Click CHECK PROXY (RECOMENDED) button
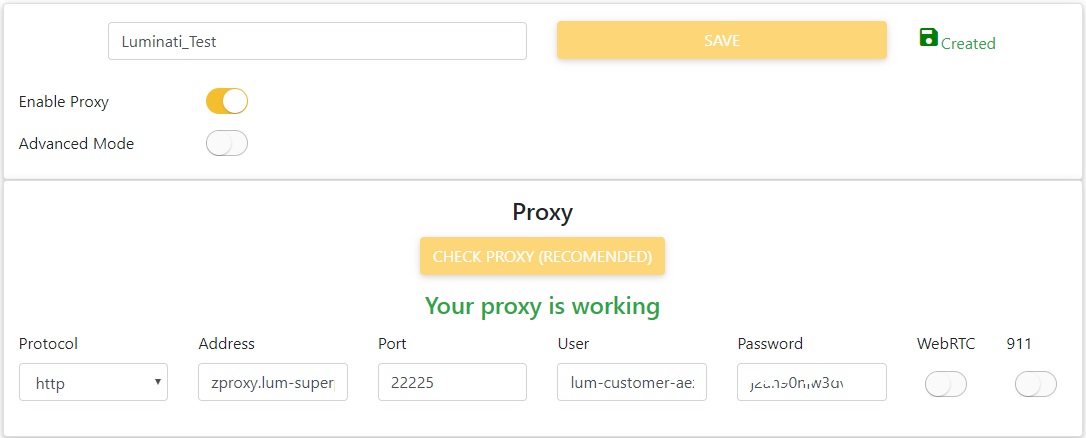1086x438 pixels. click(x=542, y=257)
